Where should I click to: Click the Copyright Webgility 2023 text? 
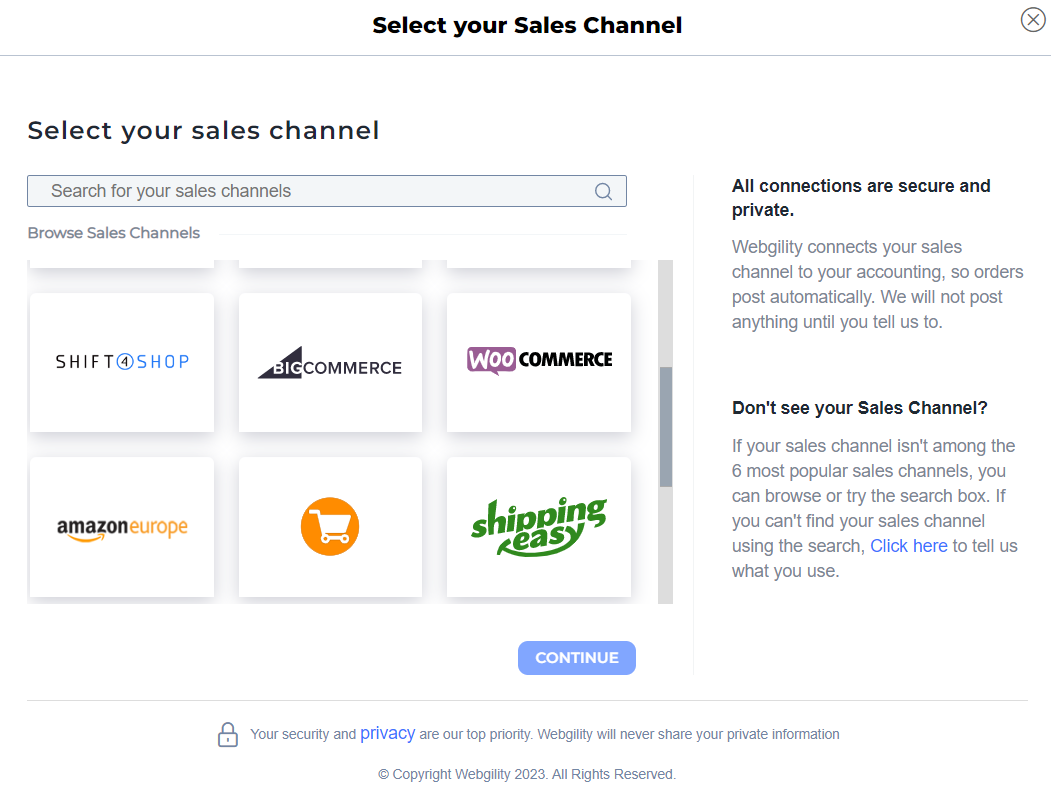click(x=527, y=774)
